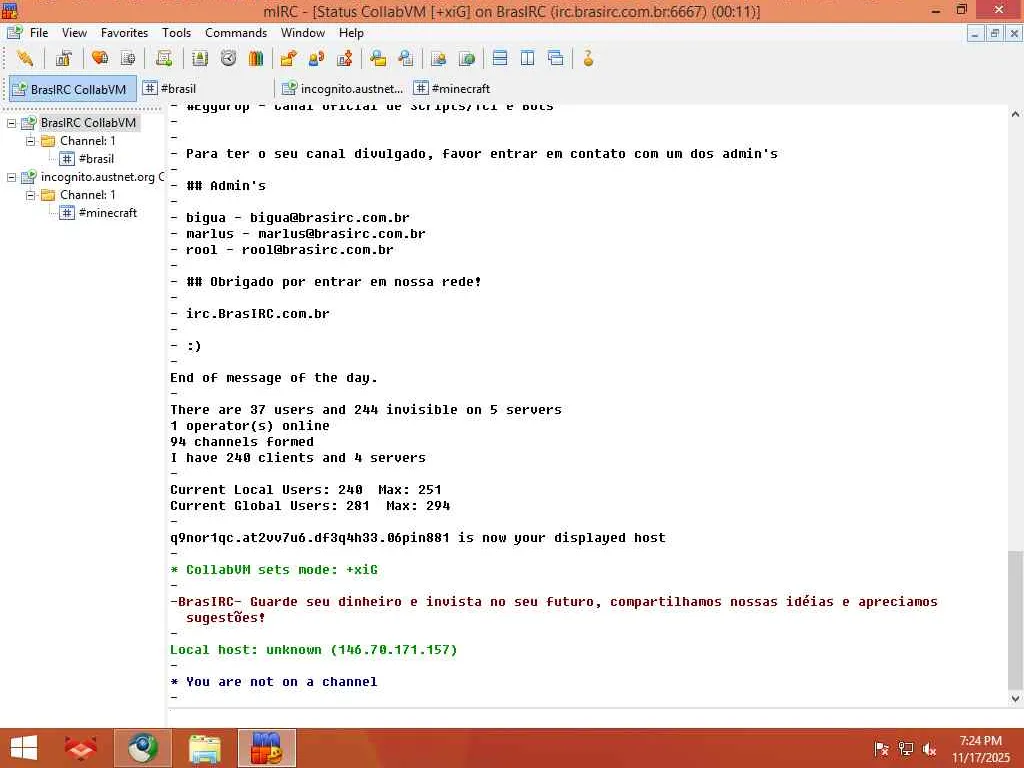Select #brasil channel in the treebar
The height and width of the screenshot is (768, 1024).
96,159
